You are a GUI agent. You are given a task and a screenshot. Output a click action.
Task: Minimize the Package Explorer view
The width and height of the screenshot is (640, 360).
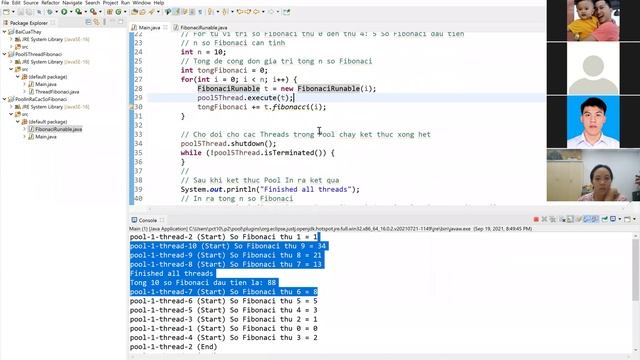coord(113,22)
